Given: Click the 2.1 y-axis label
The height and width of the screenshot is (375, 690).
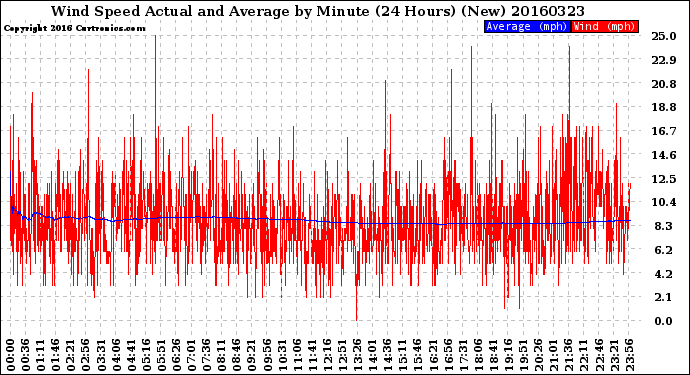Looking at the screenshot, I should pos(664,298).
